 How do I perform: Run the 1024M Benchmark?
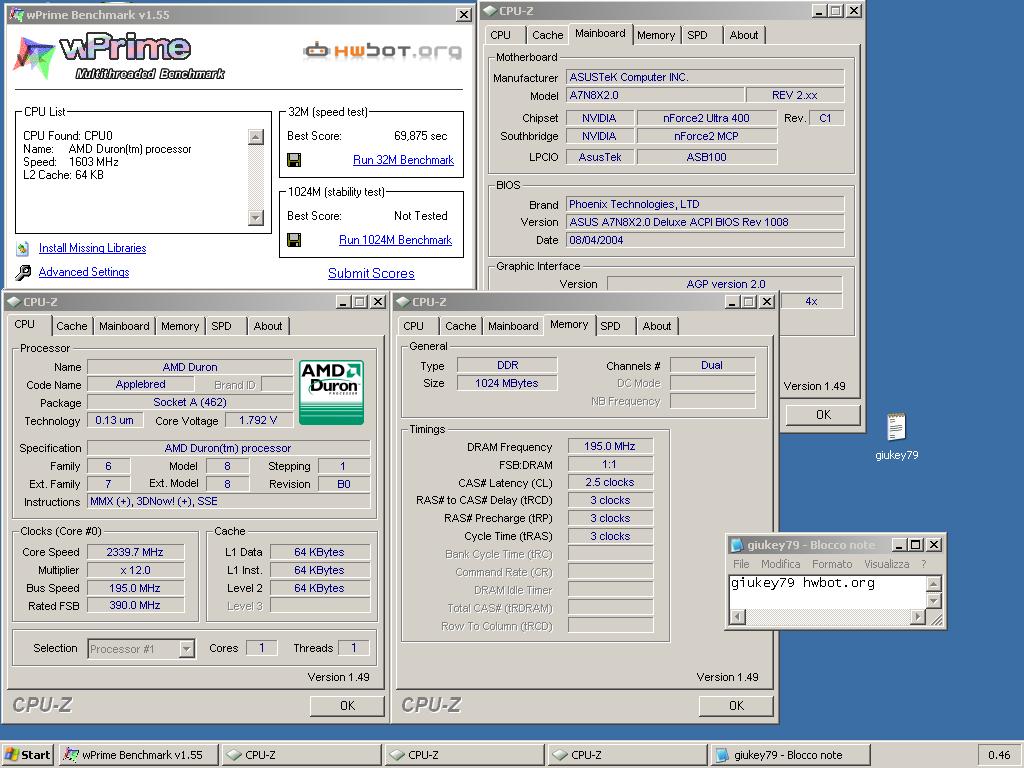click(x=395, y=240)
